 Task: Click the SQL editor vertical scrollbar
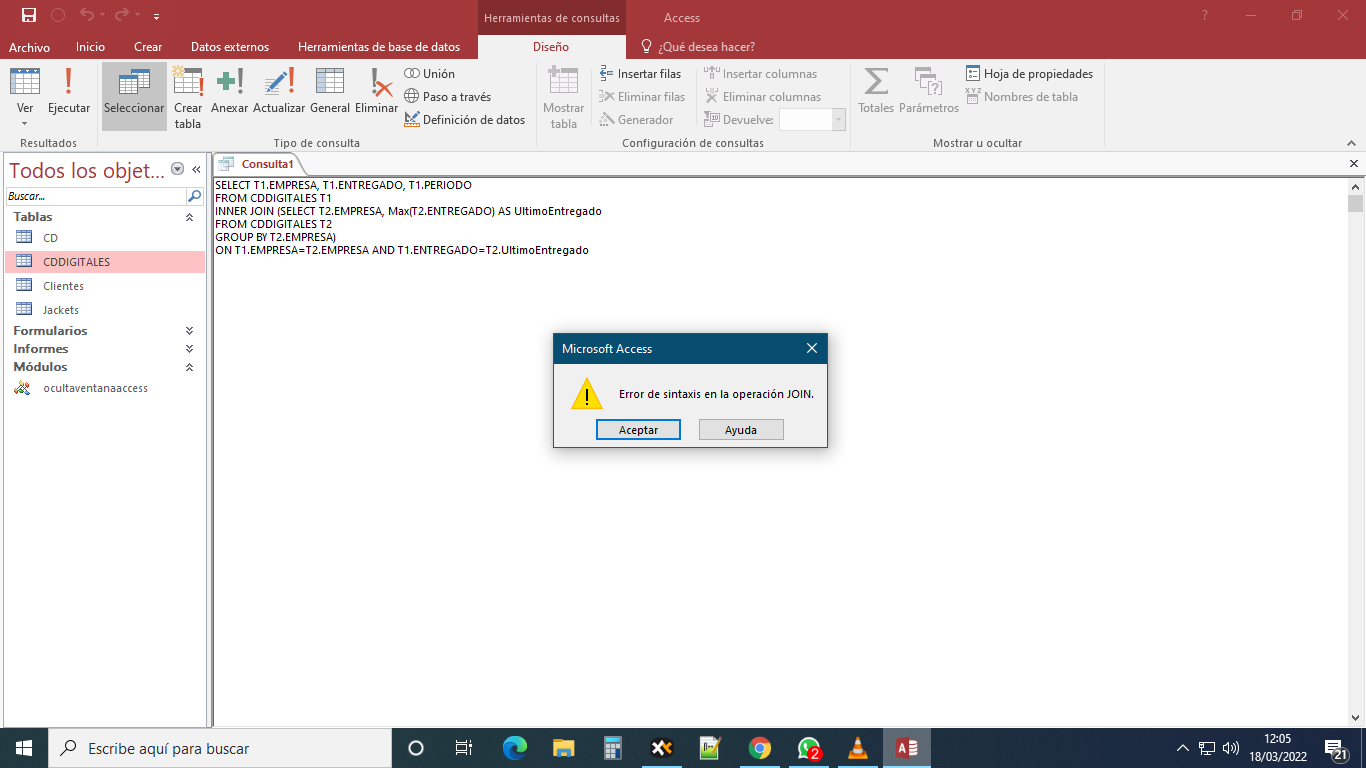point(1355,450)
